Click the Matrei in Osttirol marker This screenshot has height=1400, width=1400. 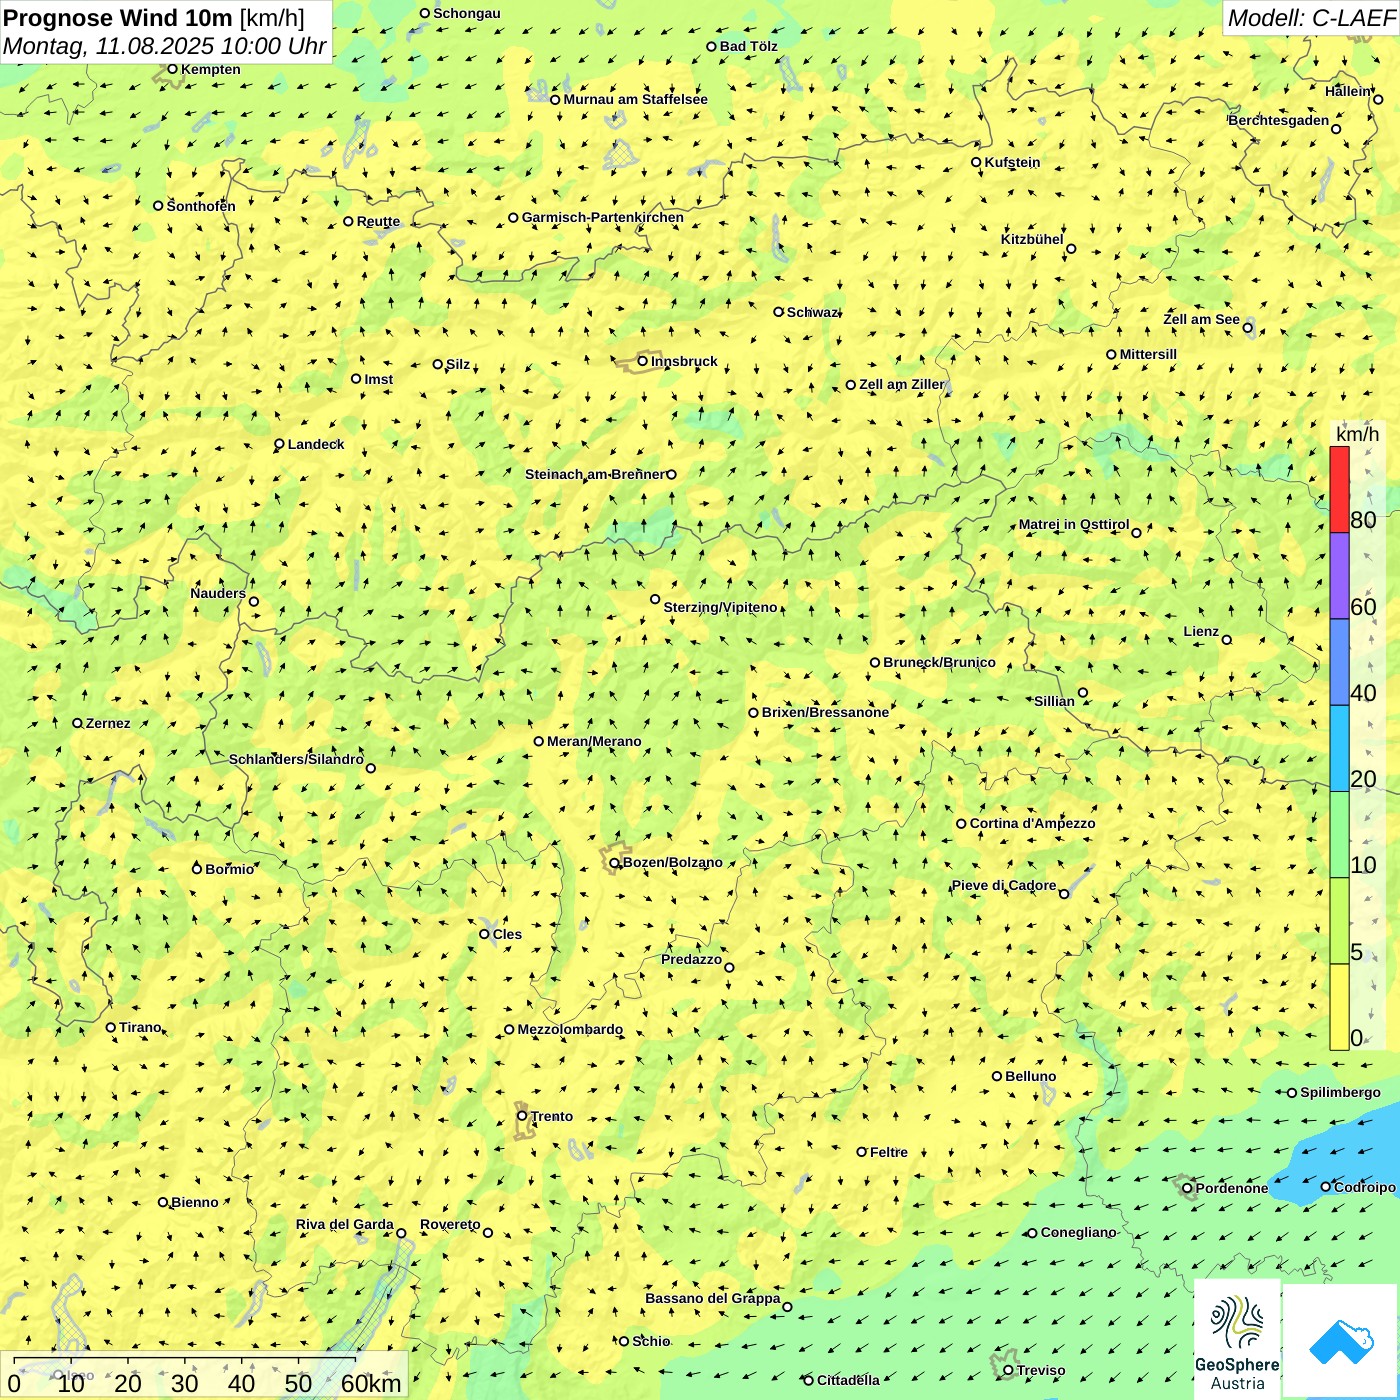coord(1136,533)
